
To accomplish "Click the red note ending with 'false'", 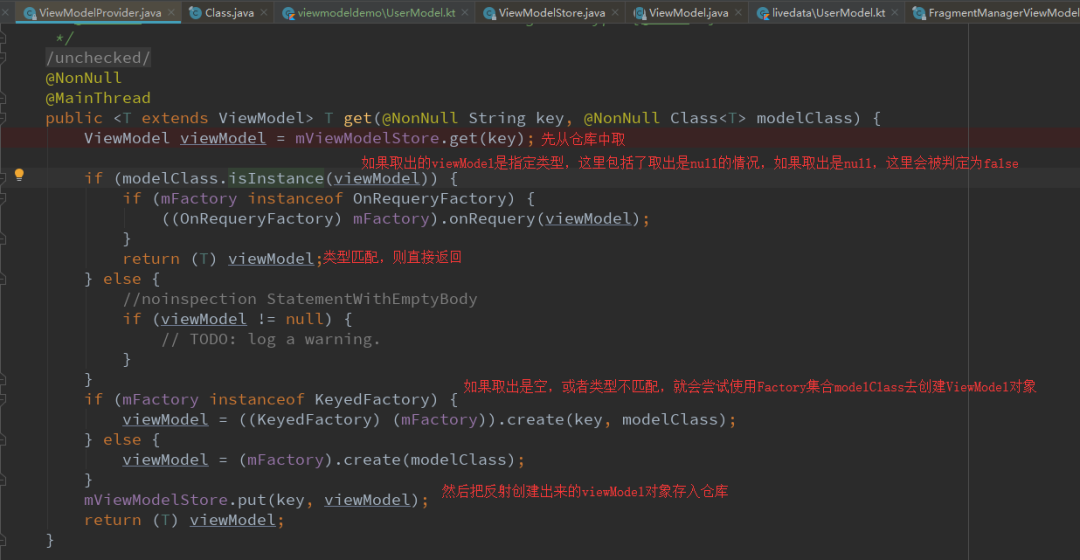I will (x=689, y=163).
